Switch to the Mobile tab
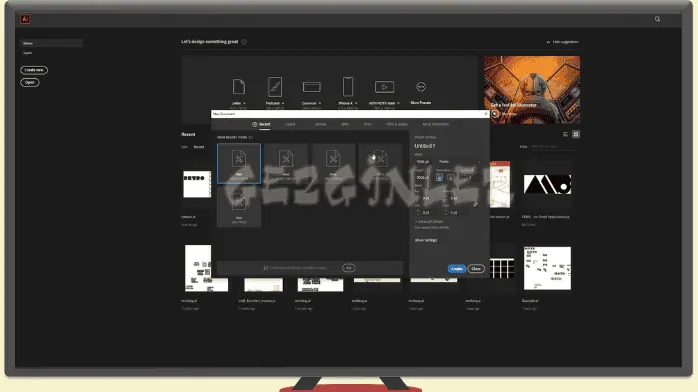 pos(321,125)
